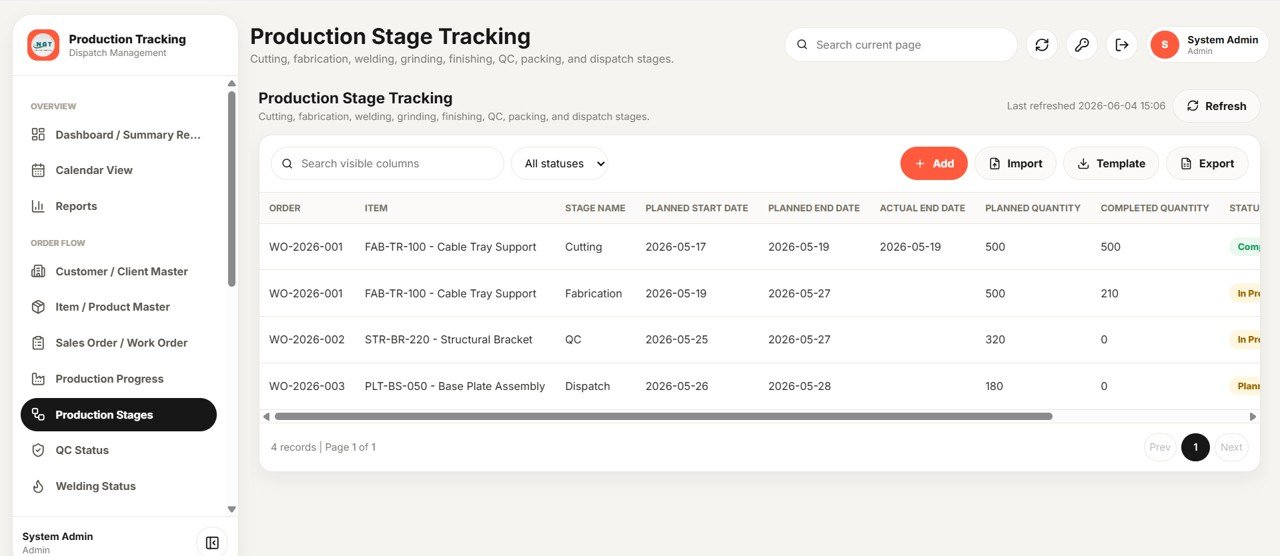
Task: Click the QC Status shield icon
Action: click(38, 450)
